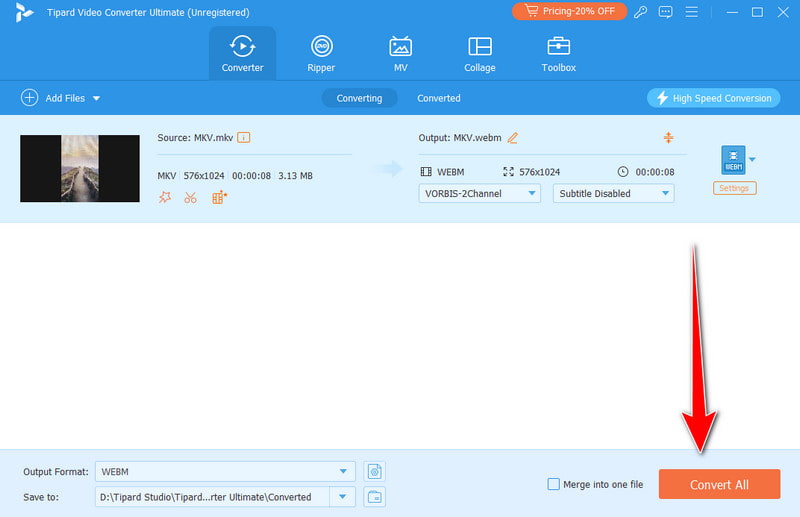Click the 3.13 MB file size
This screenshot has width=800, height=517.
295,176
